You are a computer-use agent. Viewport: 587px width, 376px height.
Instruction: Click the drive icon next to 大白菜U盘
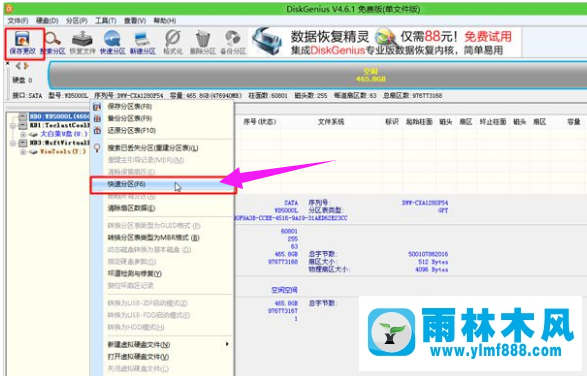(33, 134)
